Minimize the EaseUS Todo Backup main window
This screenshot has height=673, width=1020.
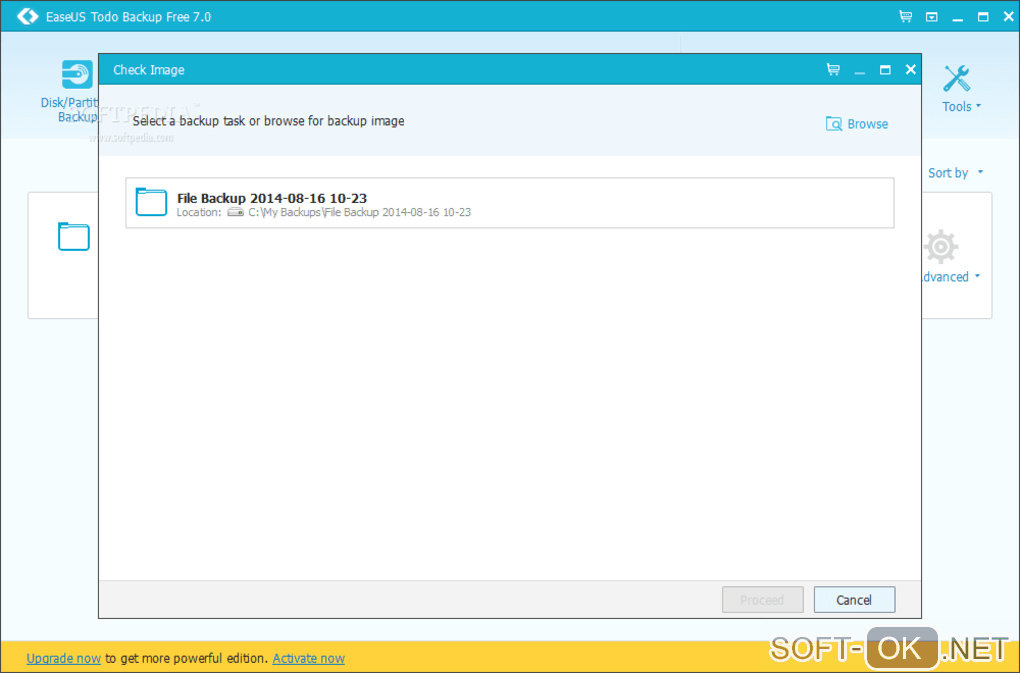pyautogui.click(x=958, y=18)
